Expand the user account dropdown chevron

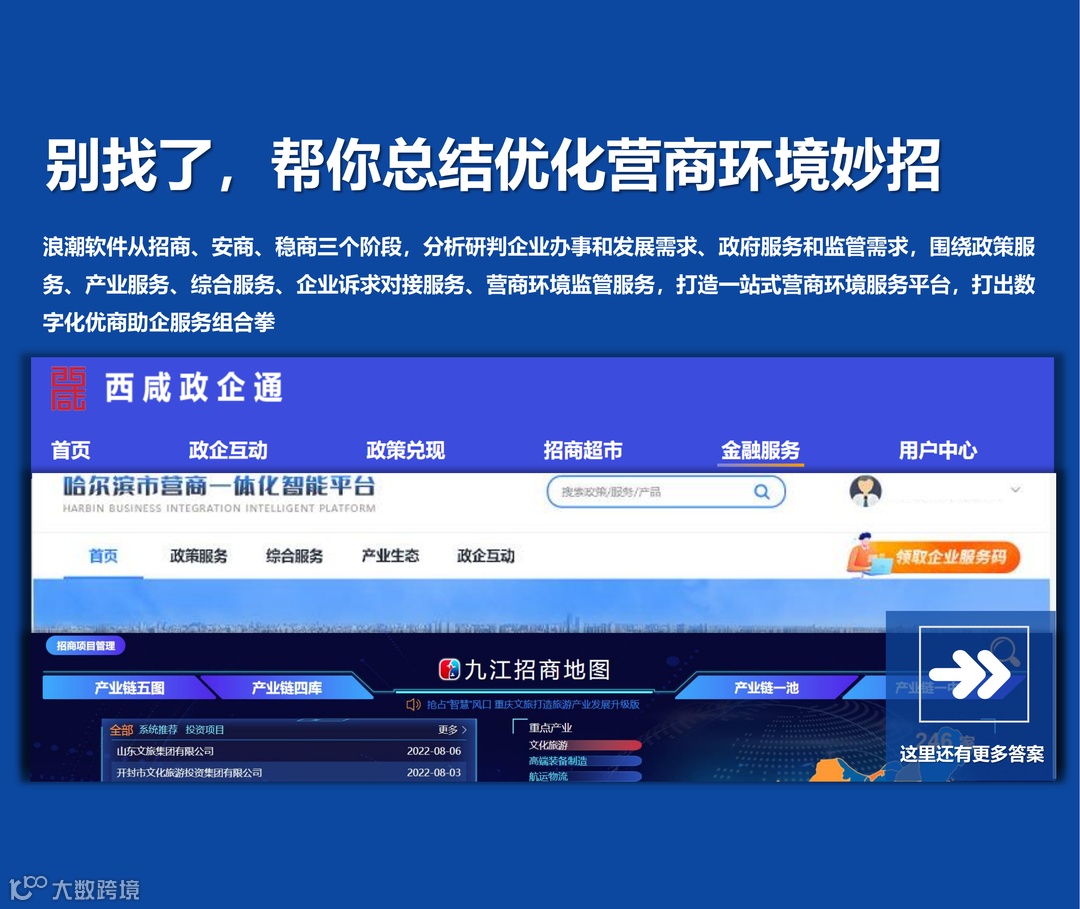click(x=1015, y=490)
